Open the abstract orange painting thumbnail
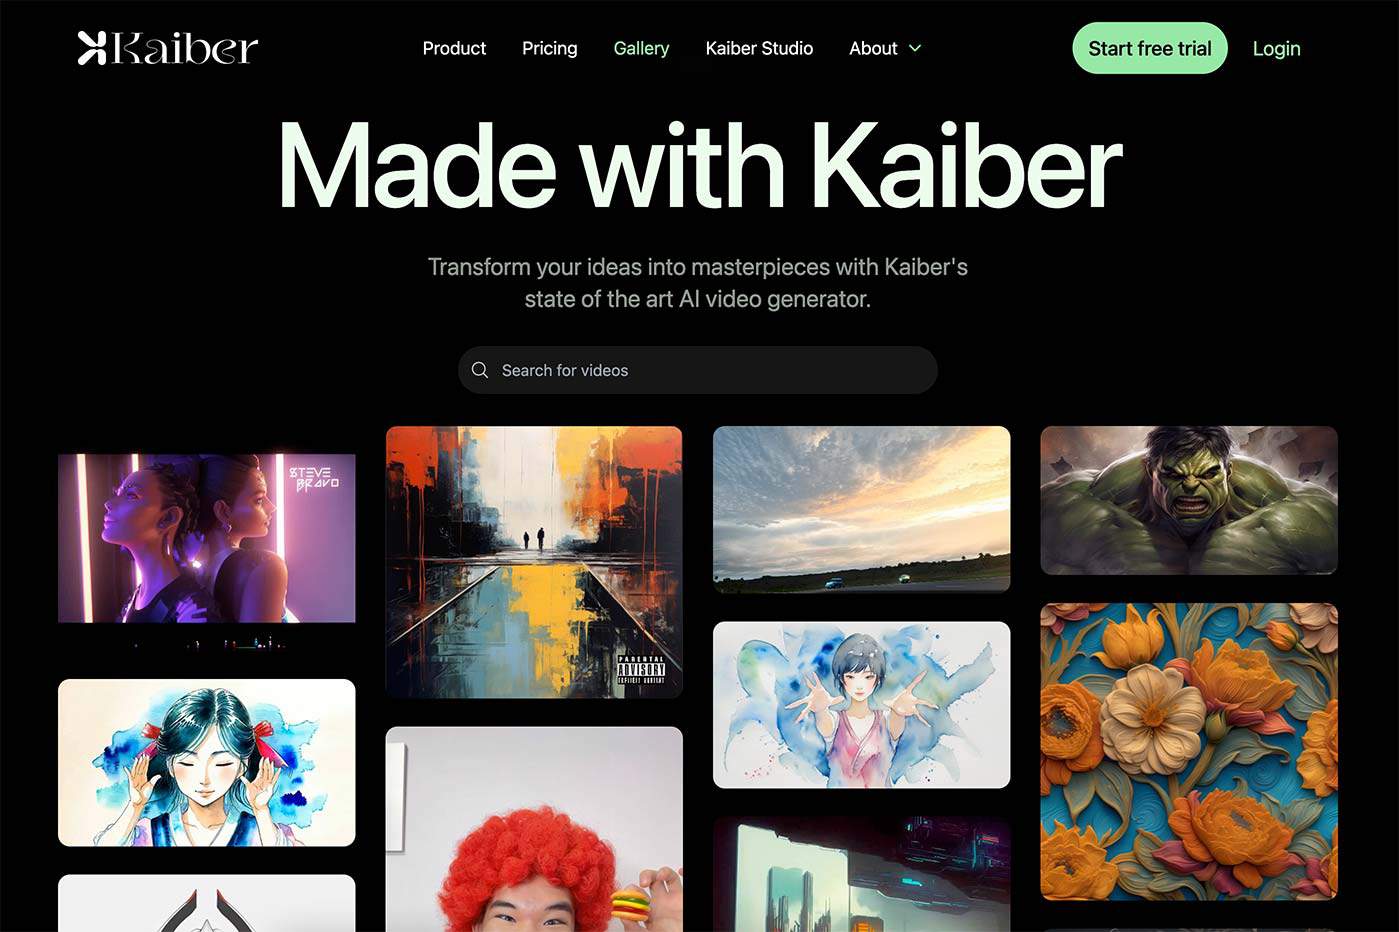This screenshot has width=1399, height=932. [x=534, y=562]
